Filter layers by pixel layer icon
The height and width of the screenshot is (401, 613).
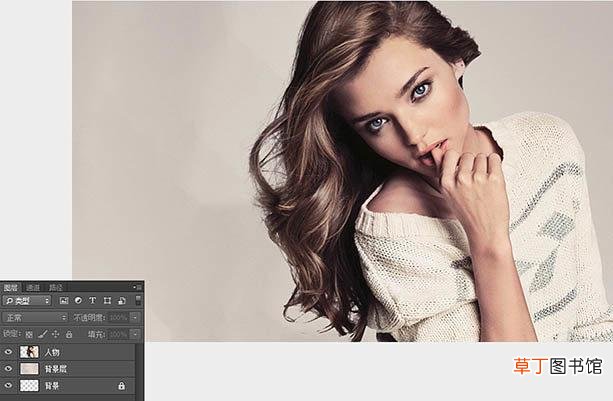tap(64, 301)
